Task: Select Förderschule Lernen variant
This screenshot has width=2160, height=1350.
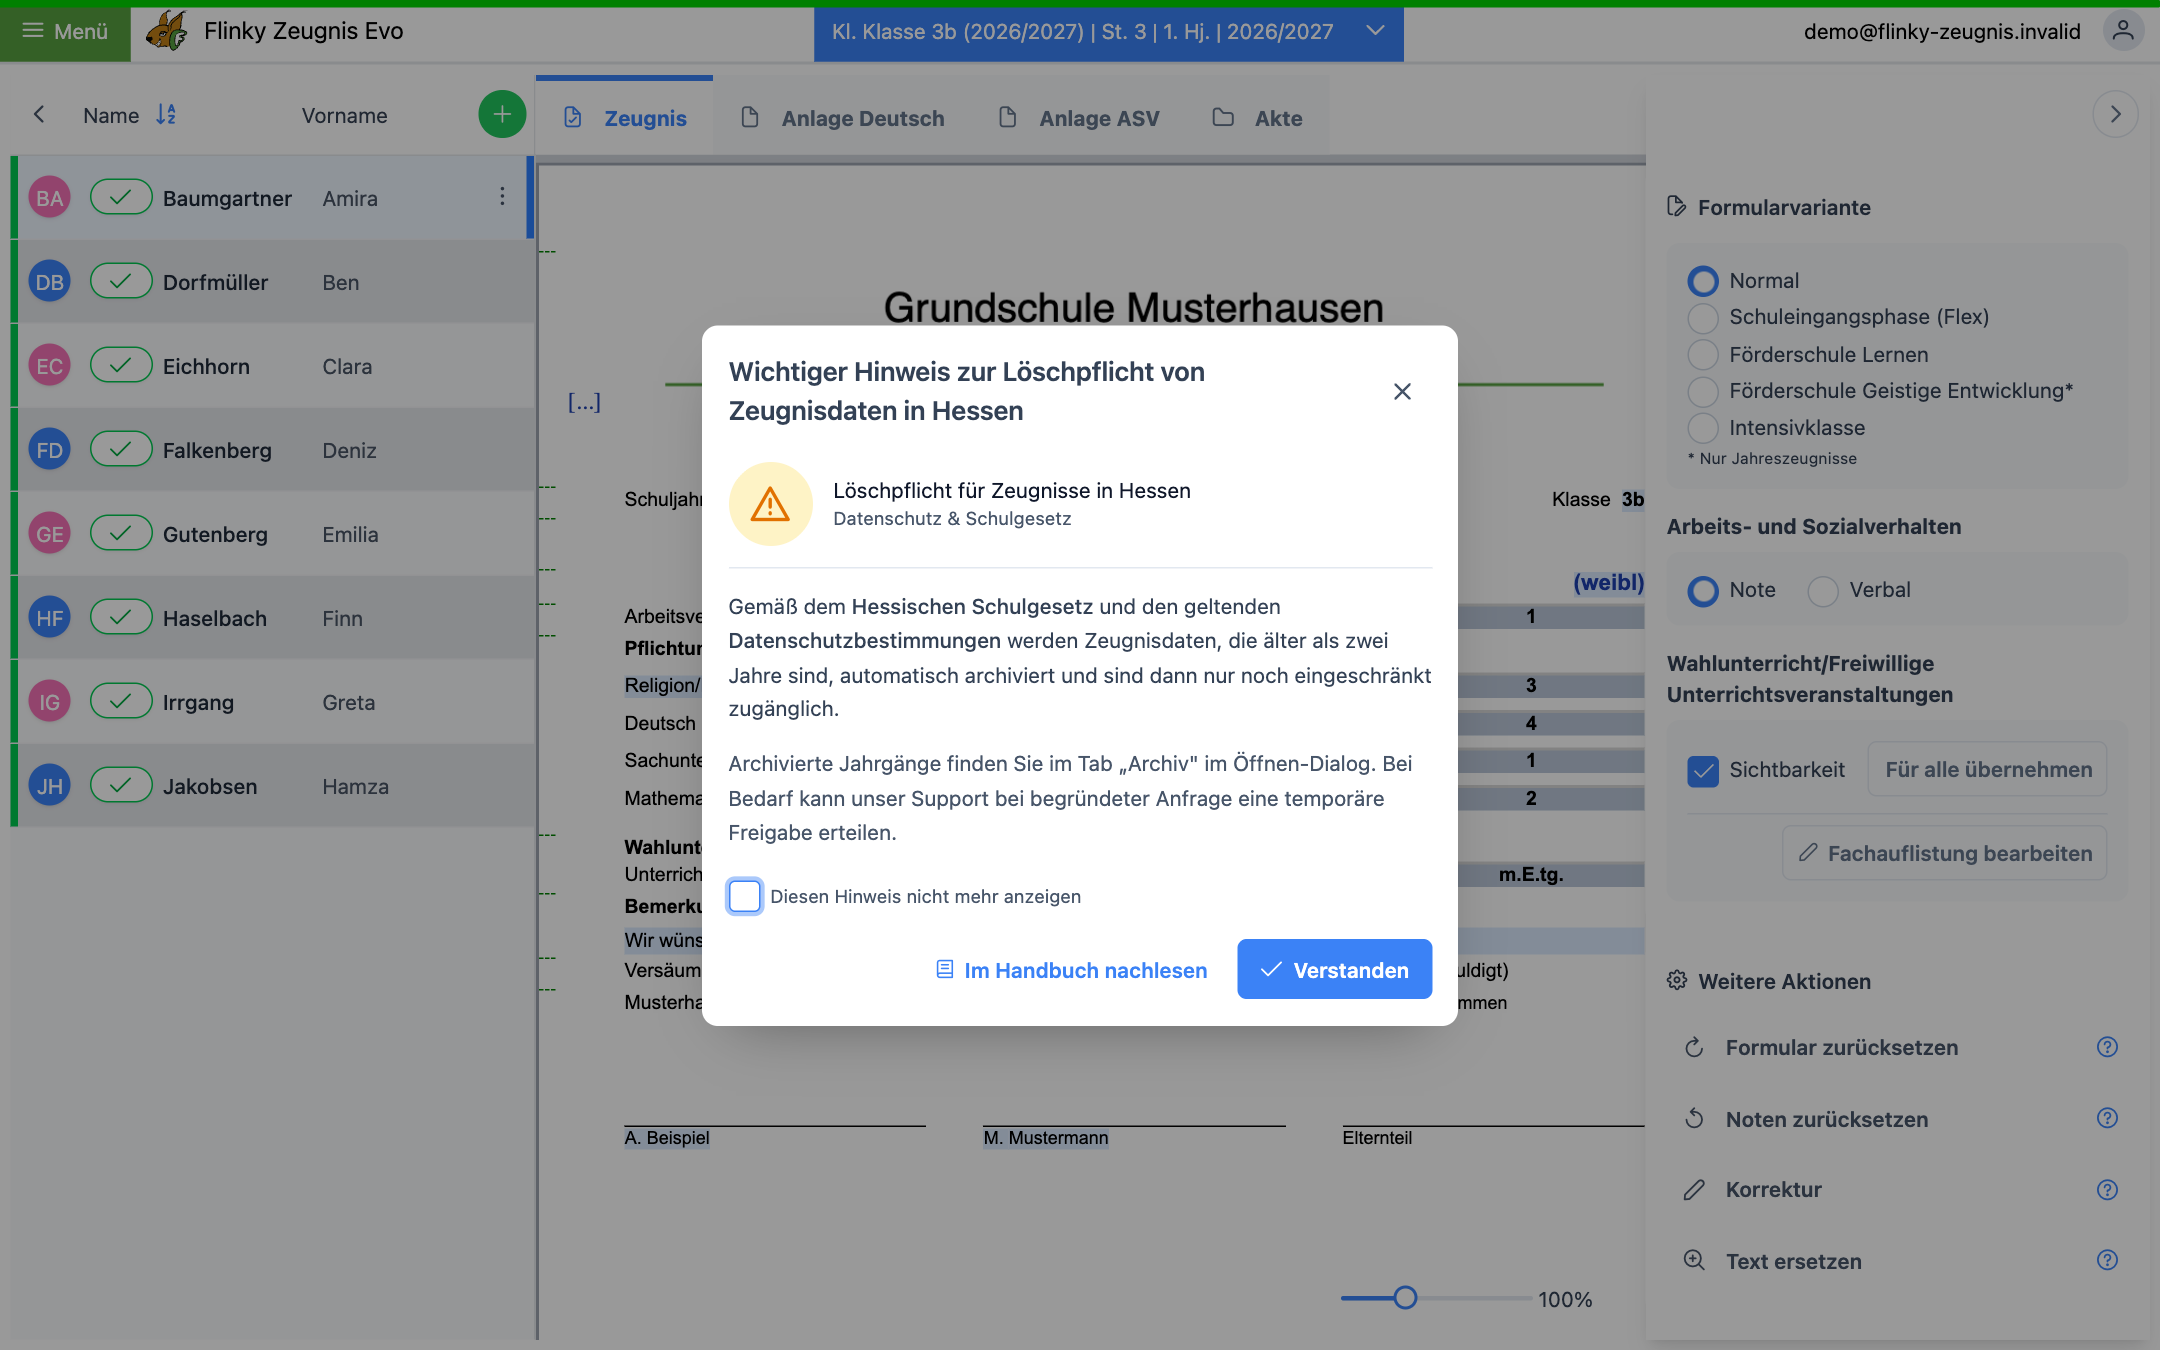Action: pos(1703,355)
